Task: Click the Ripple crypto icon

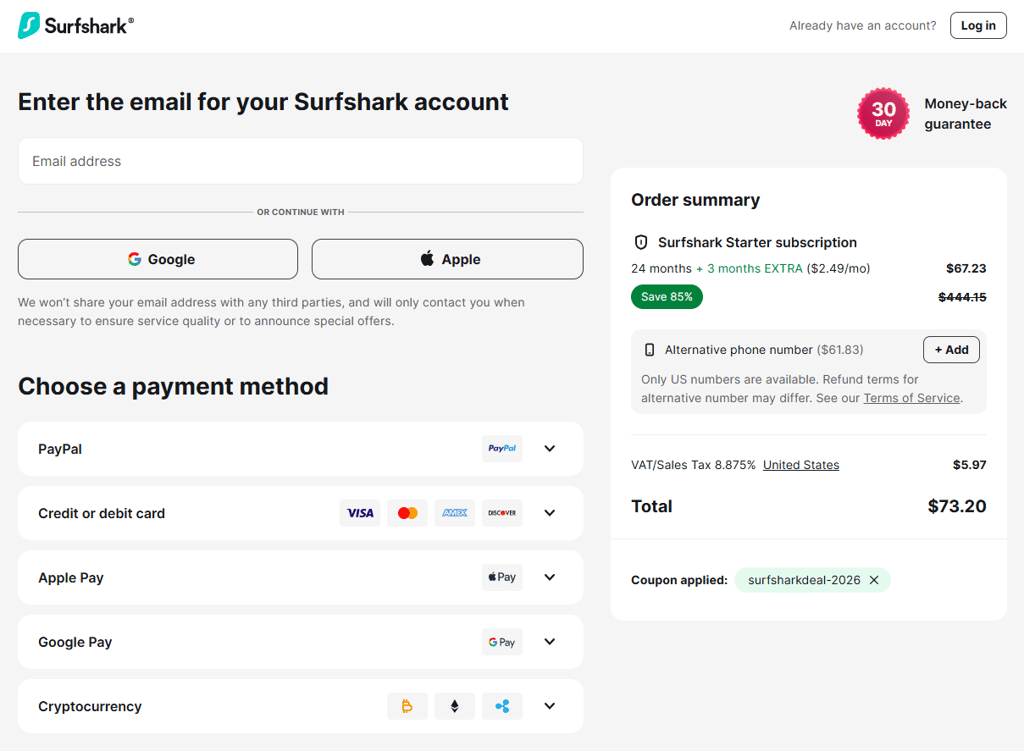Action: click(x=502, y=706)
